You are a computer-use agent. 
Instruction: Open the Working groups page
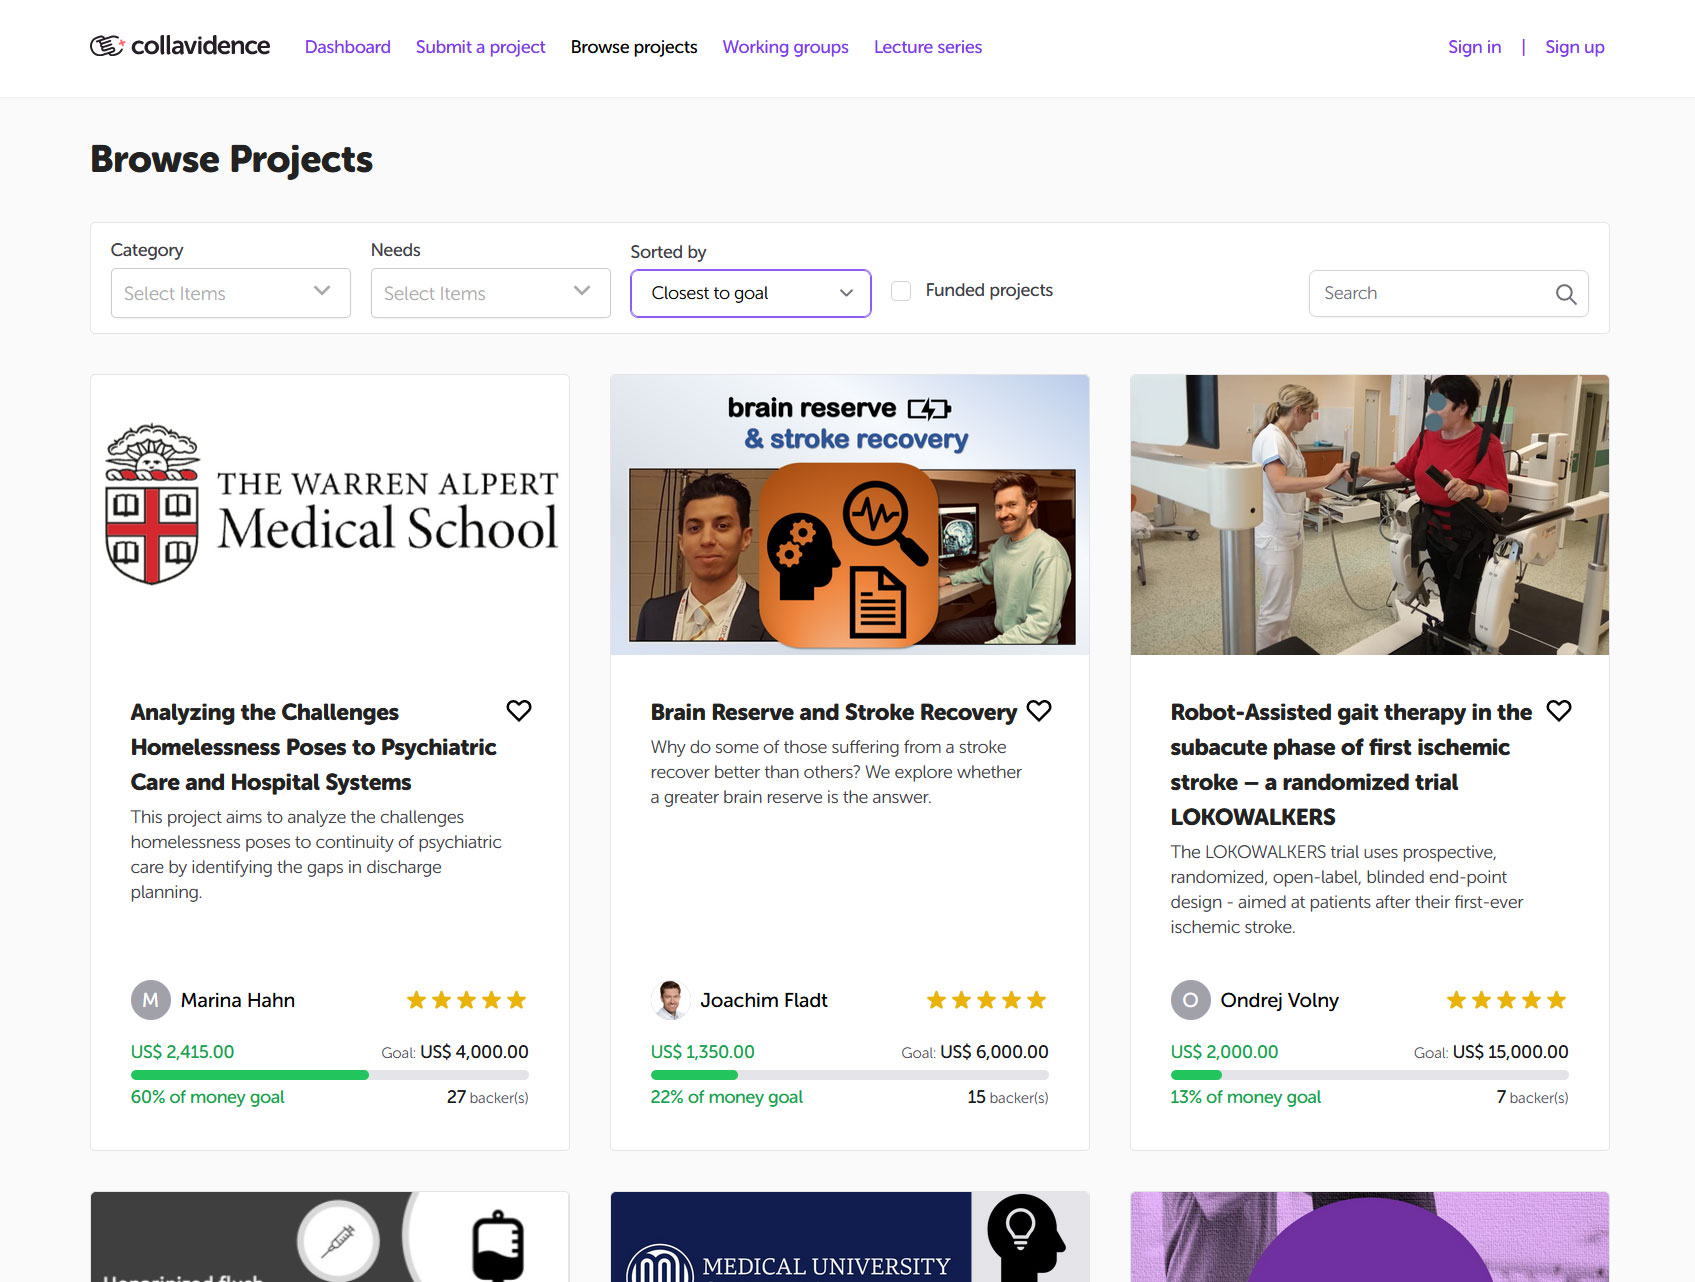(x=785, y=47)
